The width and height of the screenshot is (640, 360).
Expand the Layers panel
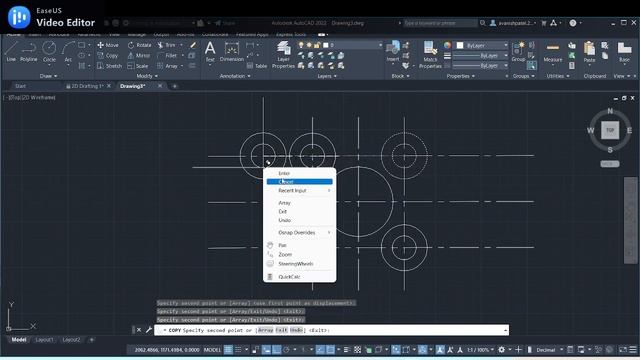(327, 76)
